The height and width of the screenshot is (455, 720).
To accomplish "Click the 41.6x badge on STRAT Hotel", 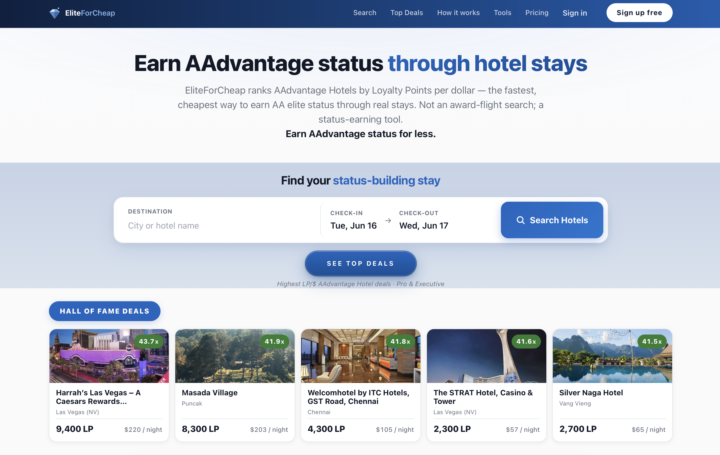I will pos(526,342).
